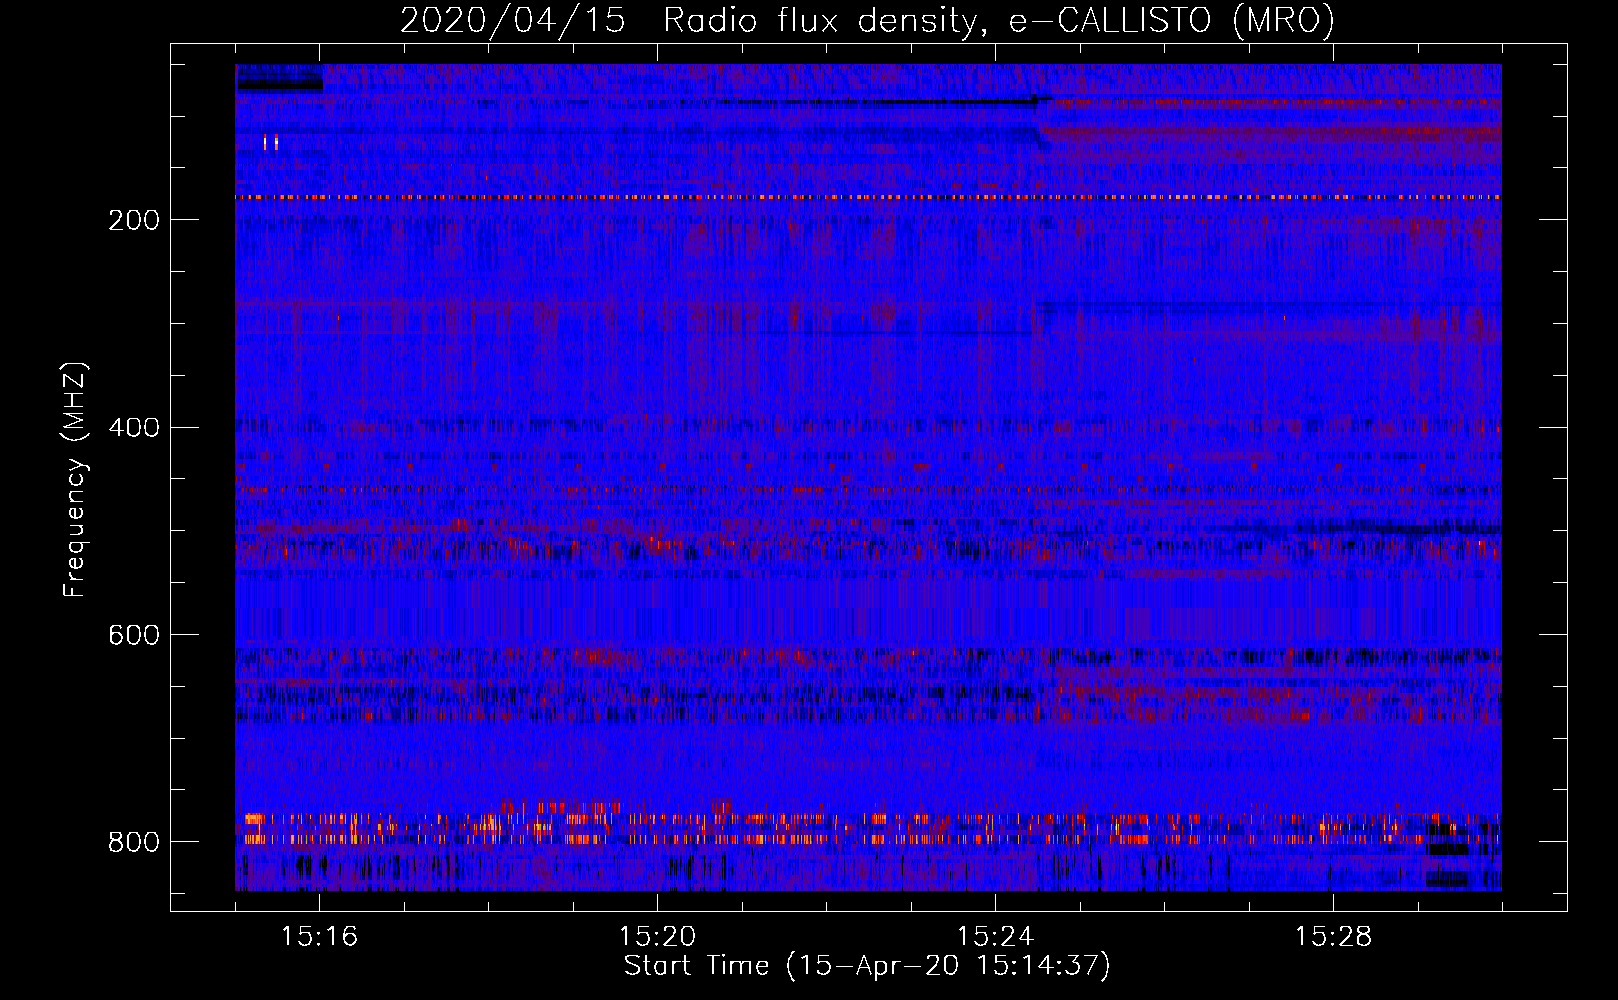Click the 15:28 time tick label
The width and height of the screenshot is (1618, 1000).
(x=1333, y=937)
